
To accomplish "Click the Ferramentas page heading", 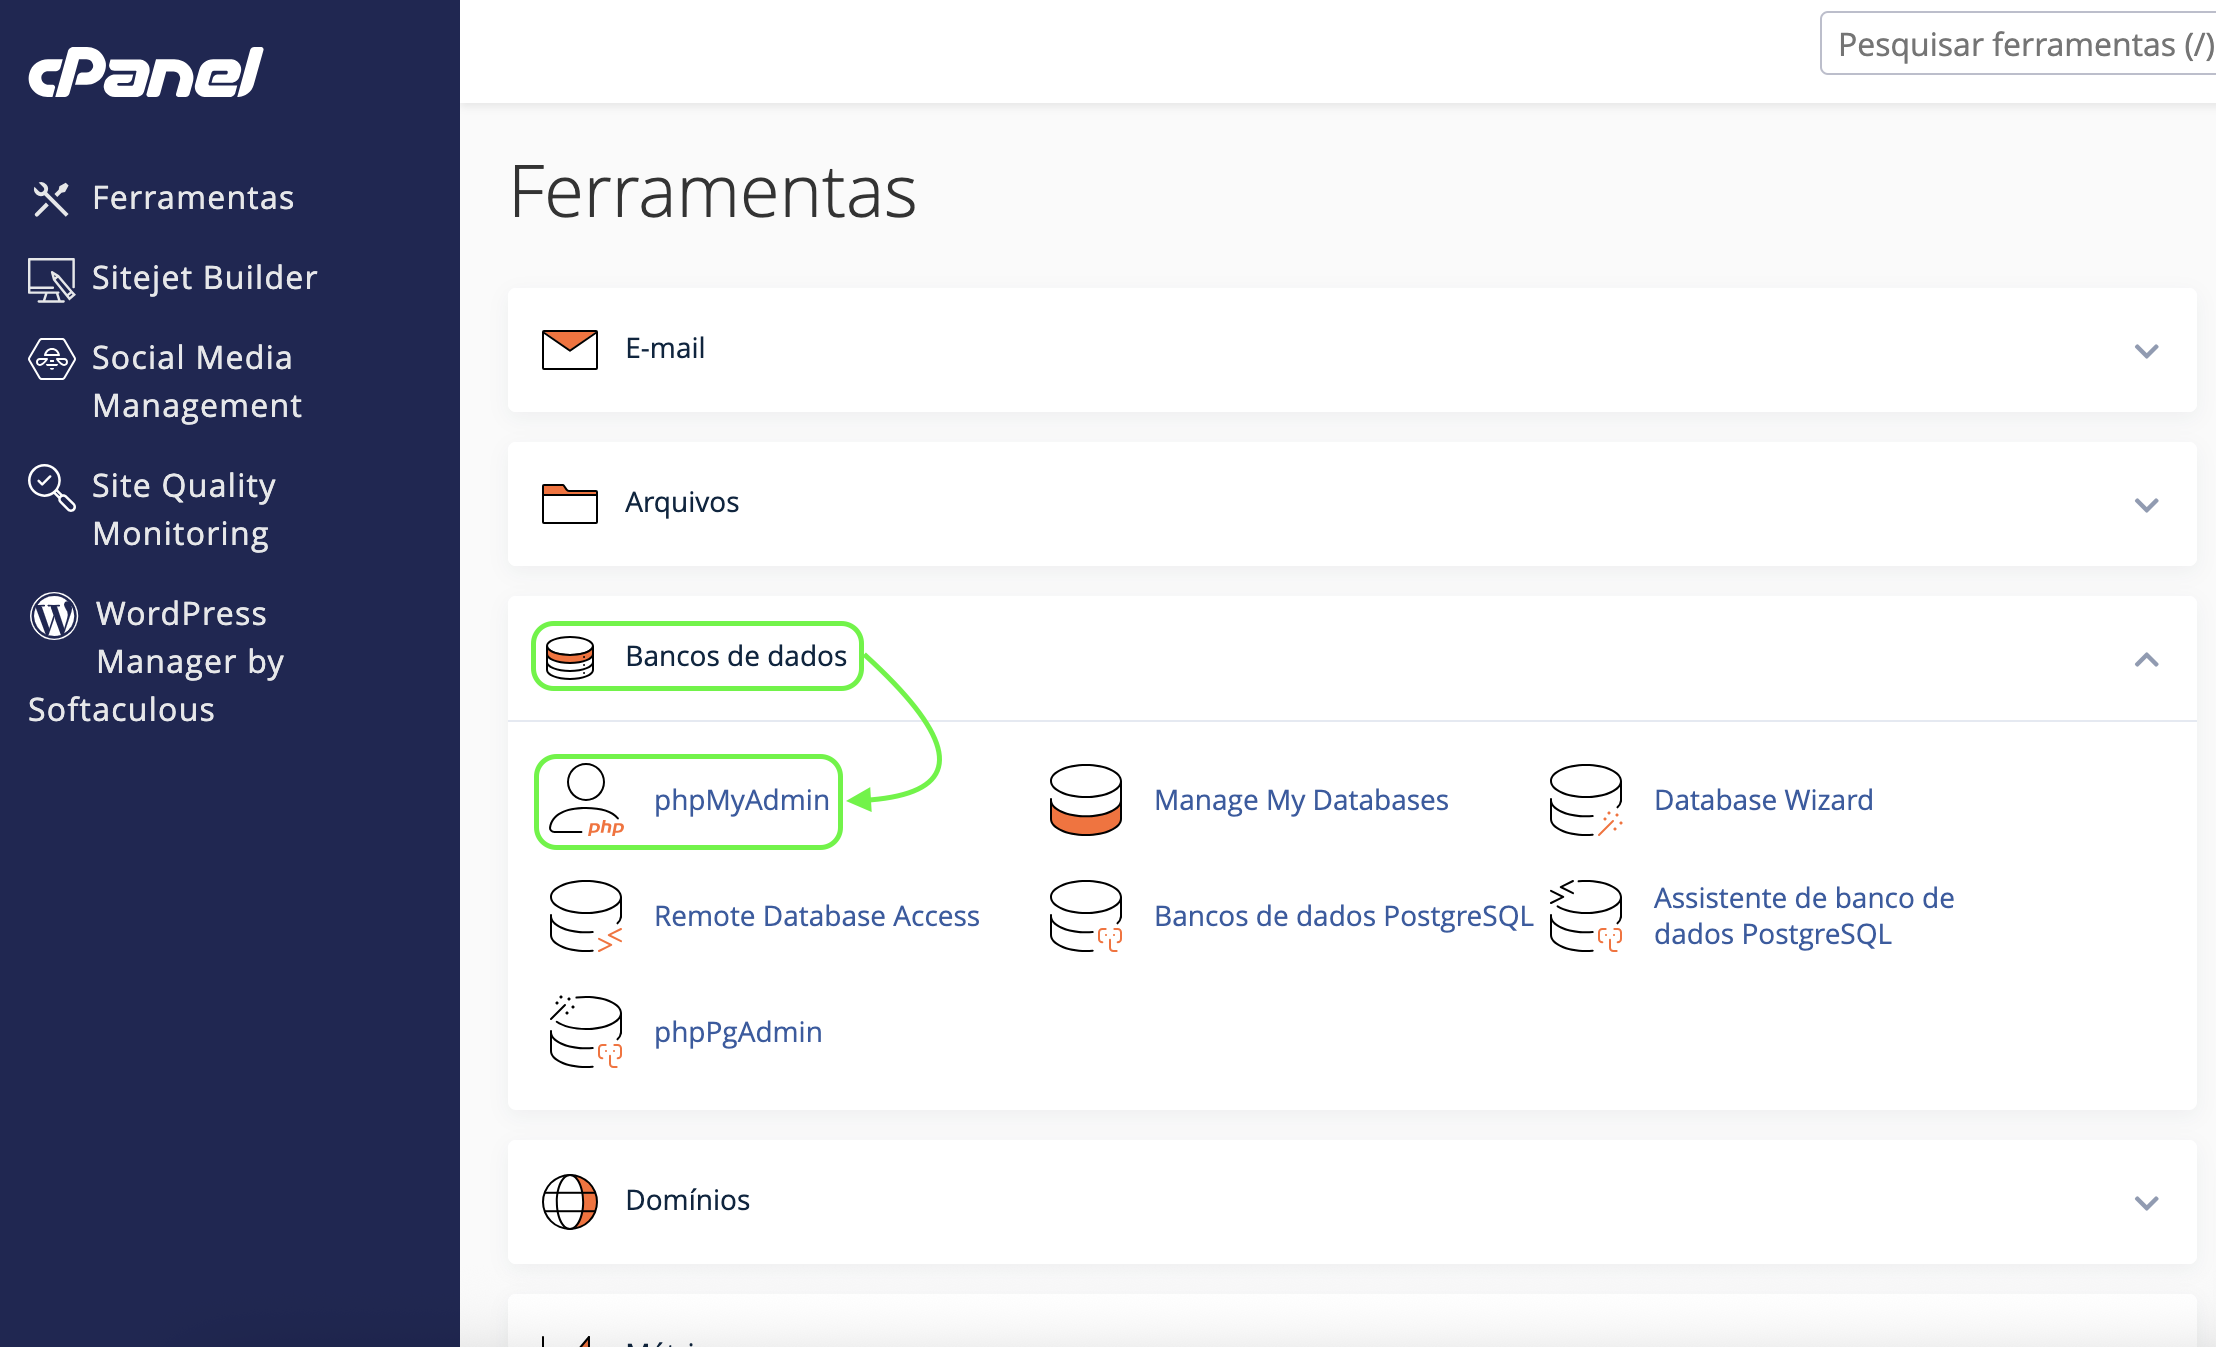I will click(713, 191).
